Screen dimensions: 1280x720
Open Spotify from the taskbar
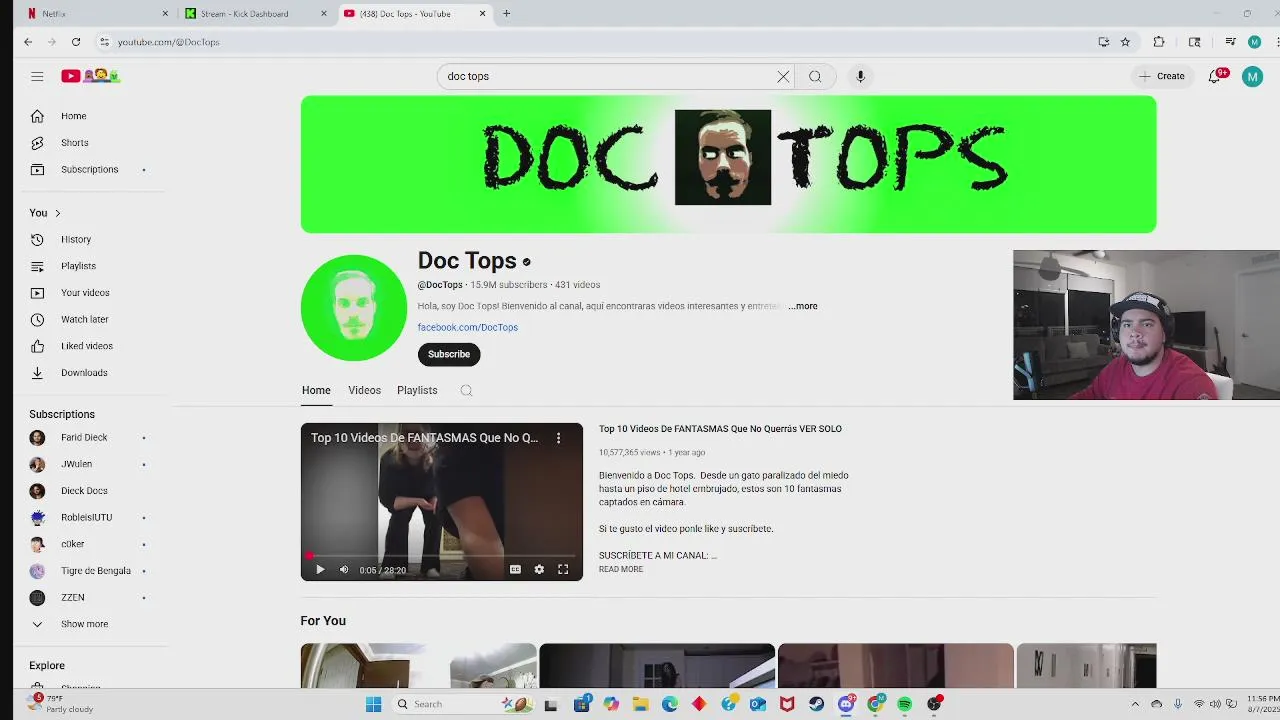[x=905, y=704]
